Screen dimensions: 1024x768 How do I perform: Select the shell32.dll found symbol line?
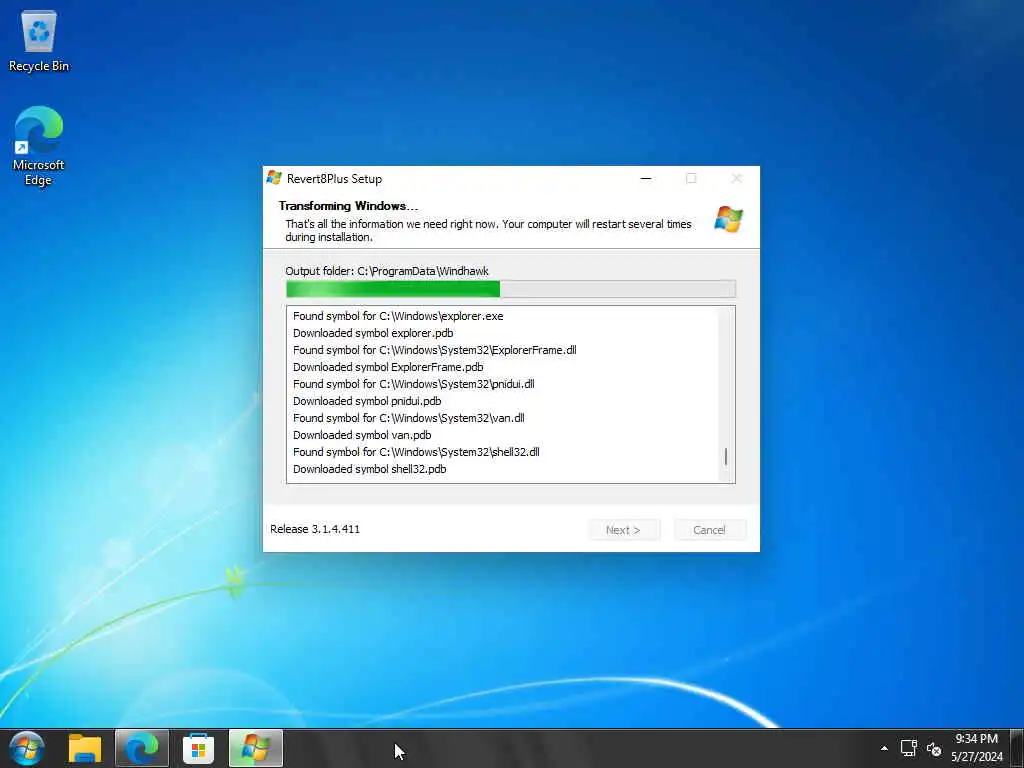click(x=416, y=452)
